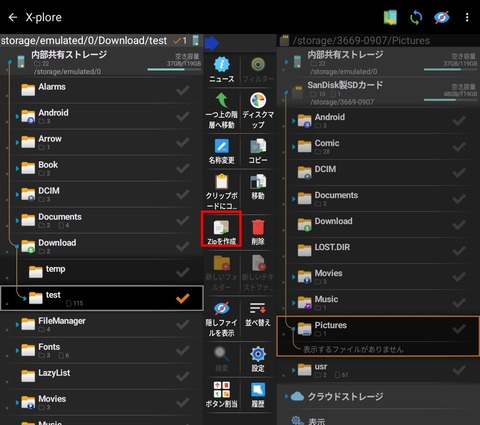Screen dimensions: 480x425
Task: Click the 新しいフォルダー new folder icon
Action: pyautogui.click(x=222, y=273)
